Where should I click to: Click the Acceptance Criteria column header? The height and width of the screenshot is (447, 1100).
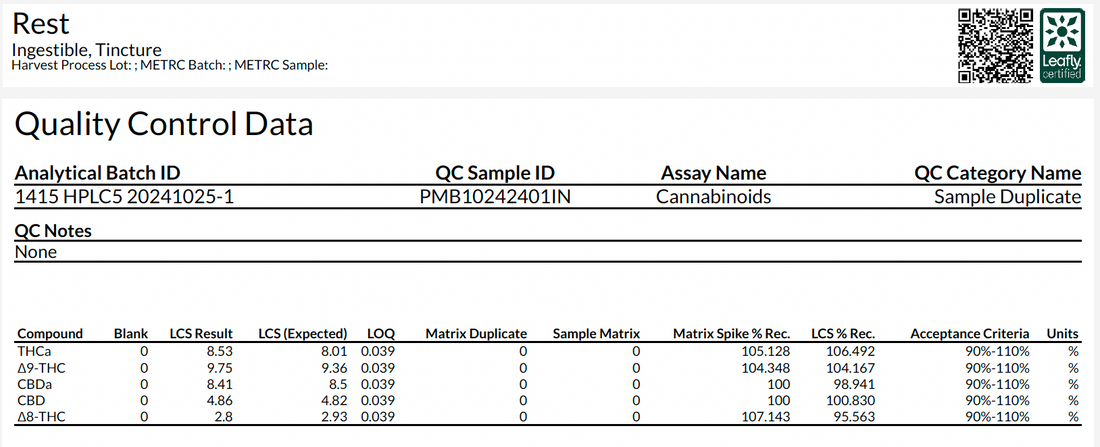click(x=969, y=333)
